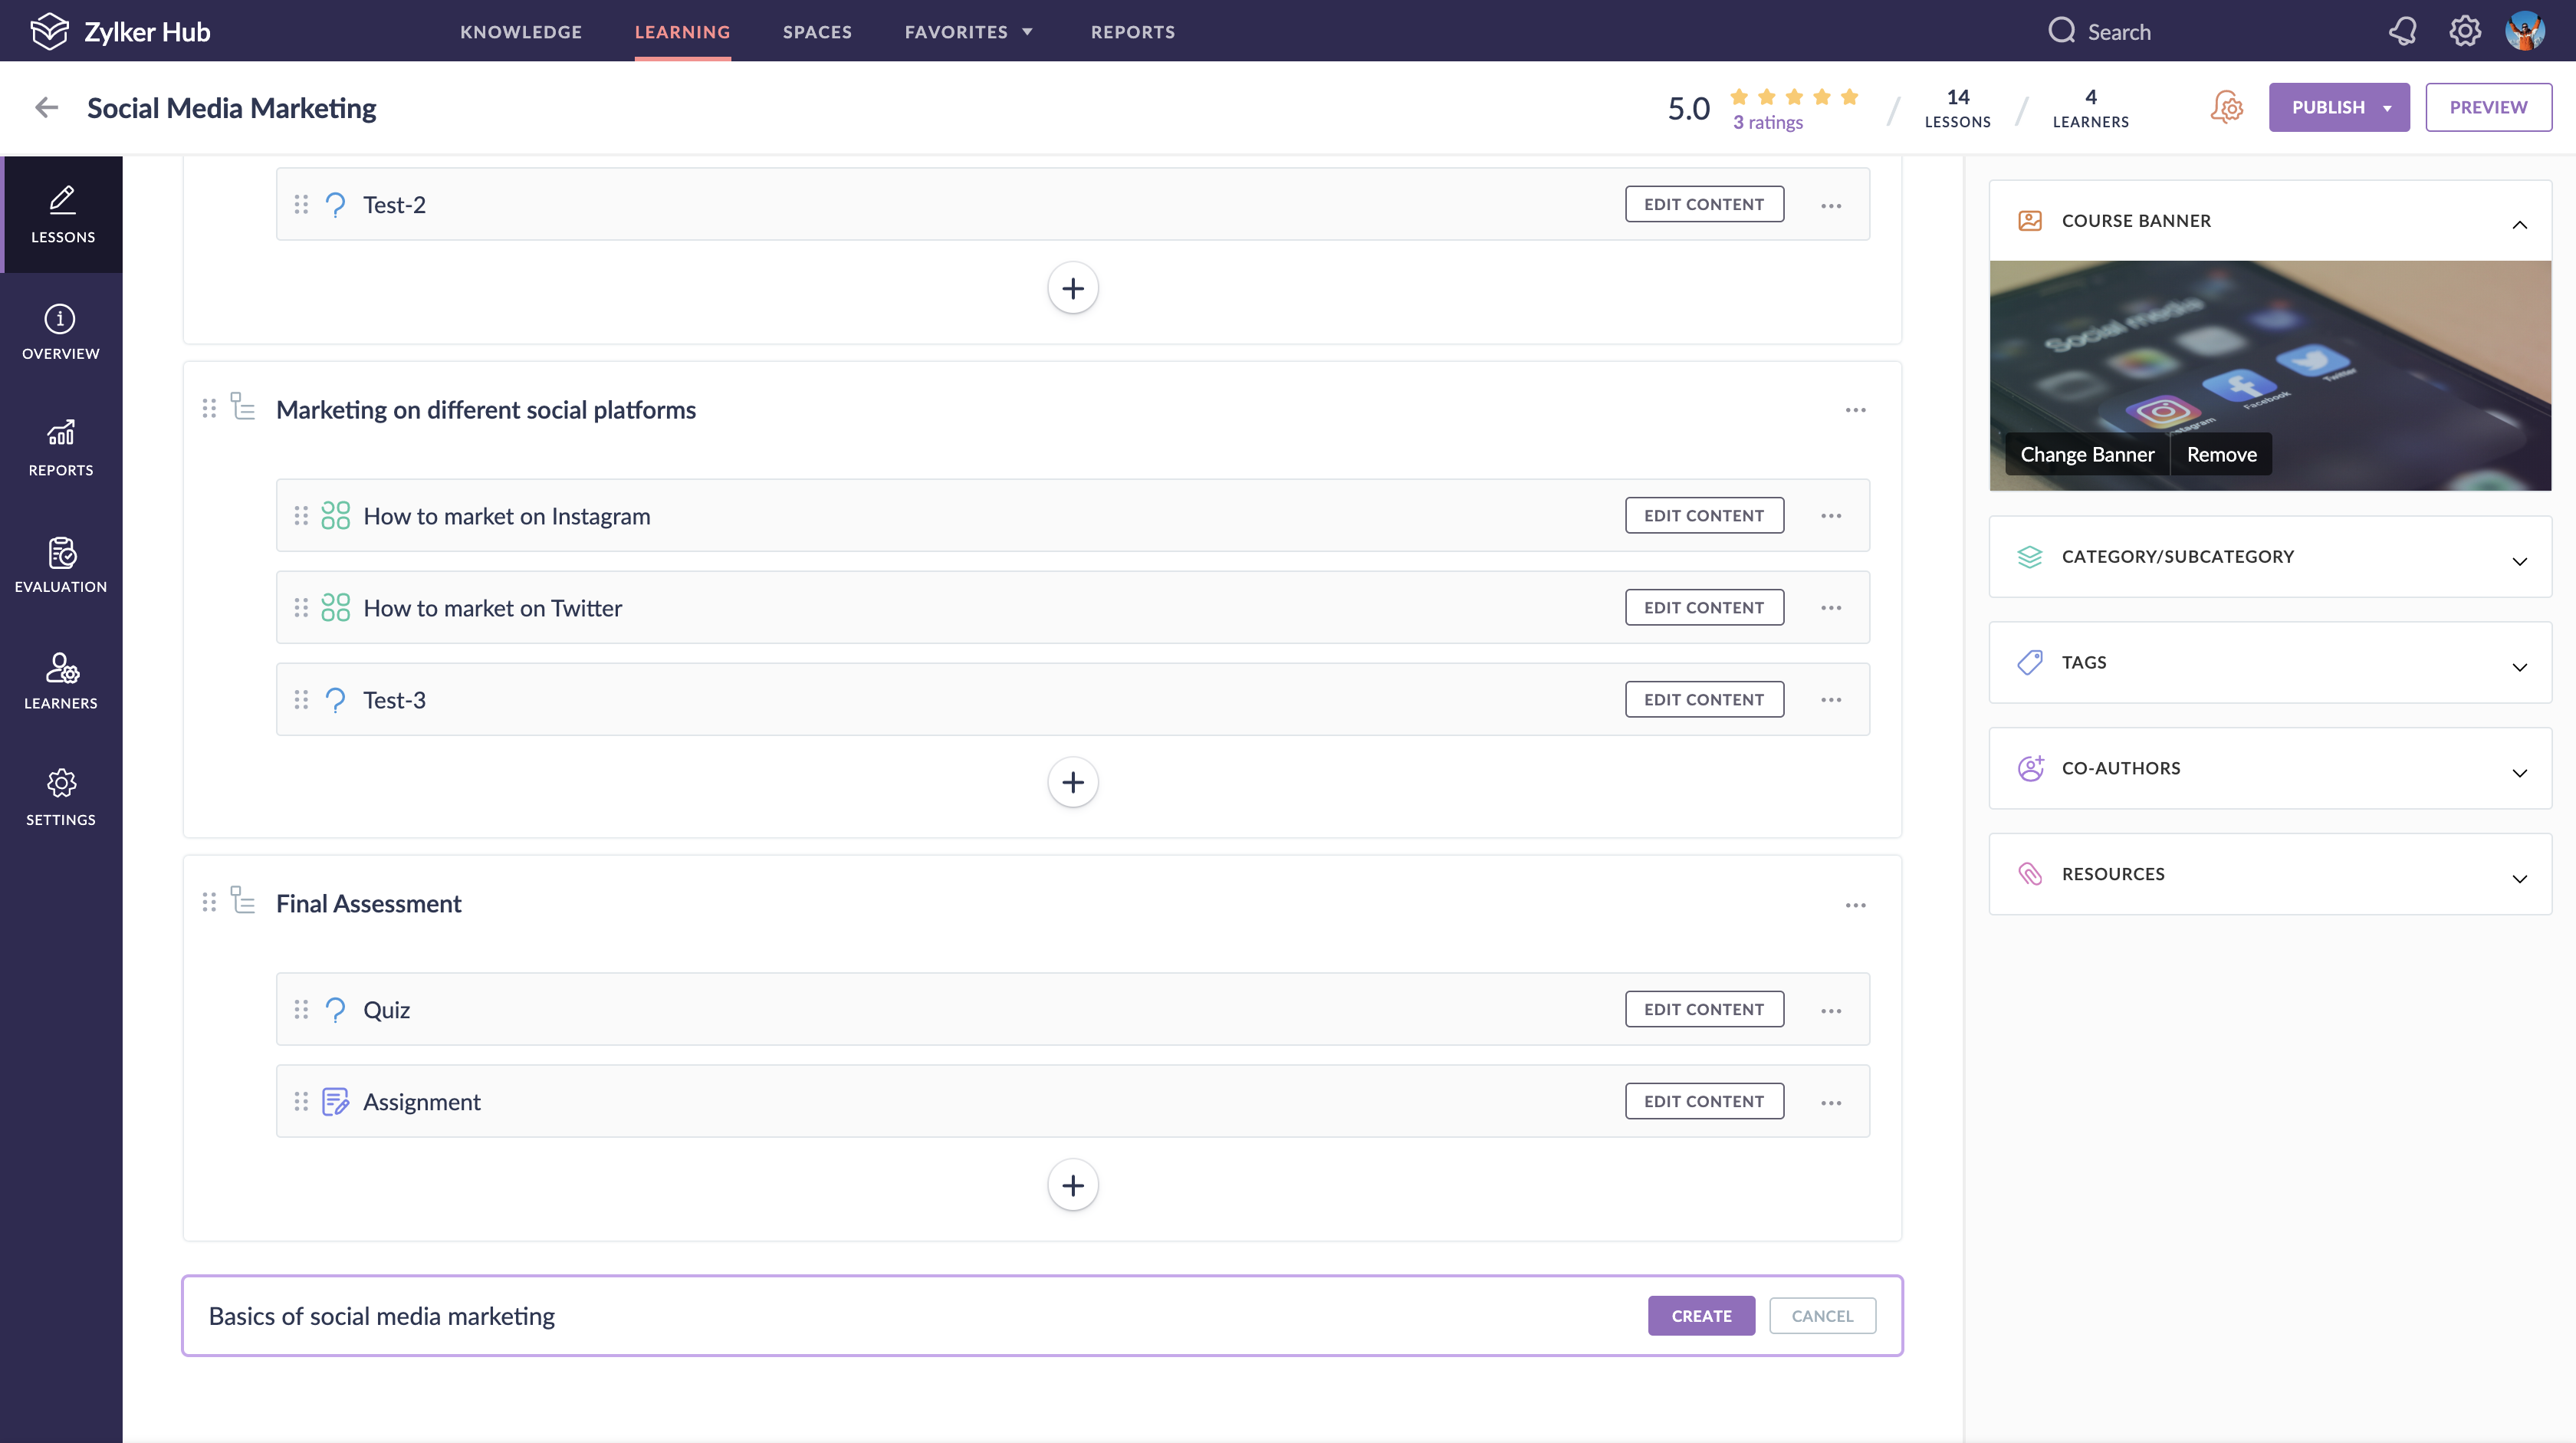Open the gear settings icon in top bar

click(x=2464, y=31)
